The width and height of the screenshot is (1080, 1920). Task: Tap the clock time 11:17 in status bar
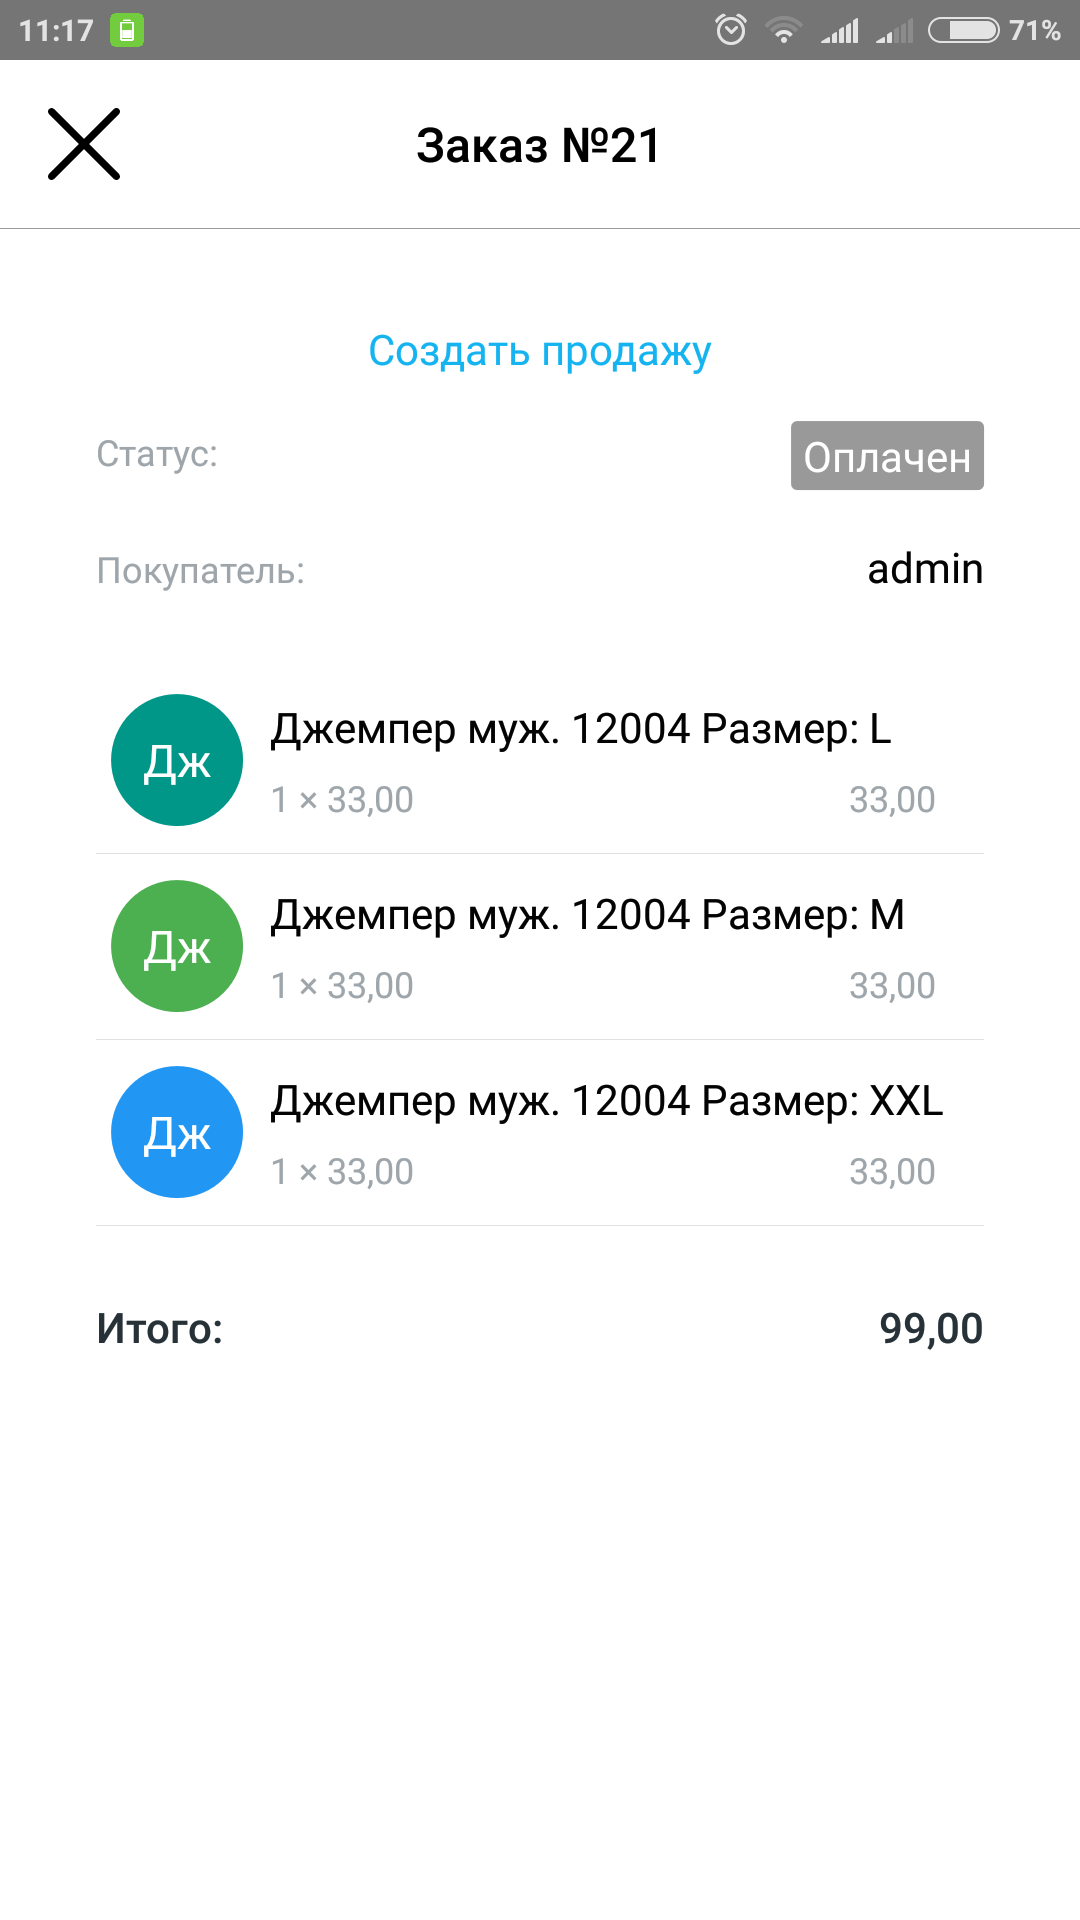click(56, 31)
